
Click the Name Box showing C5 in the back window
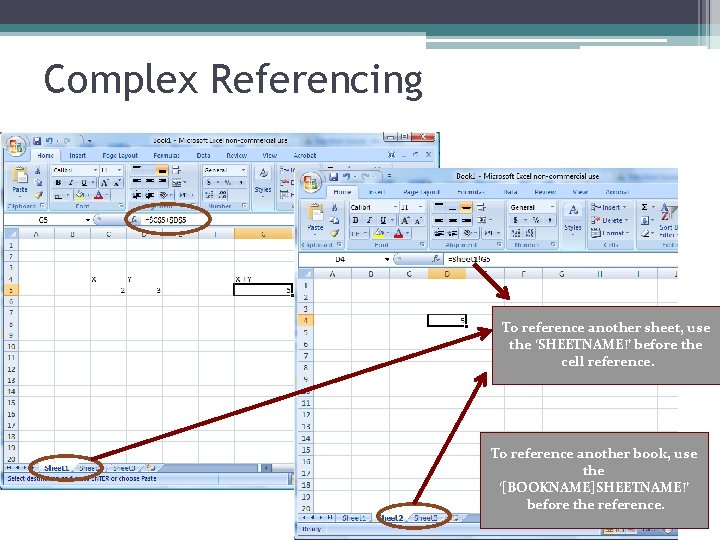coord(43,220)
